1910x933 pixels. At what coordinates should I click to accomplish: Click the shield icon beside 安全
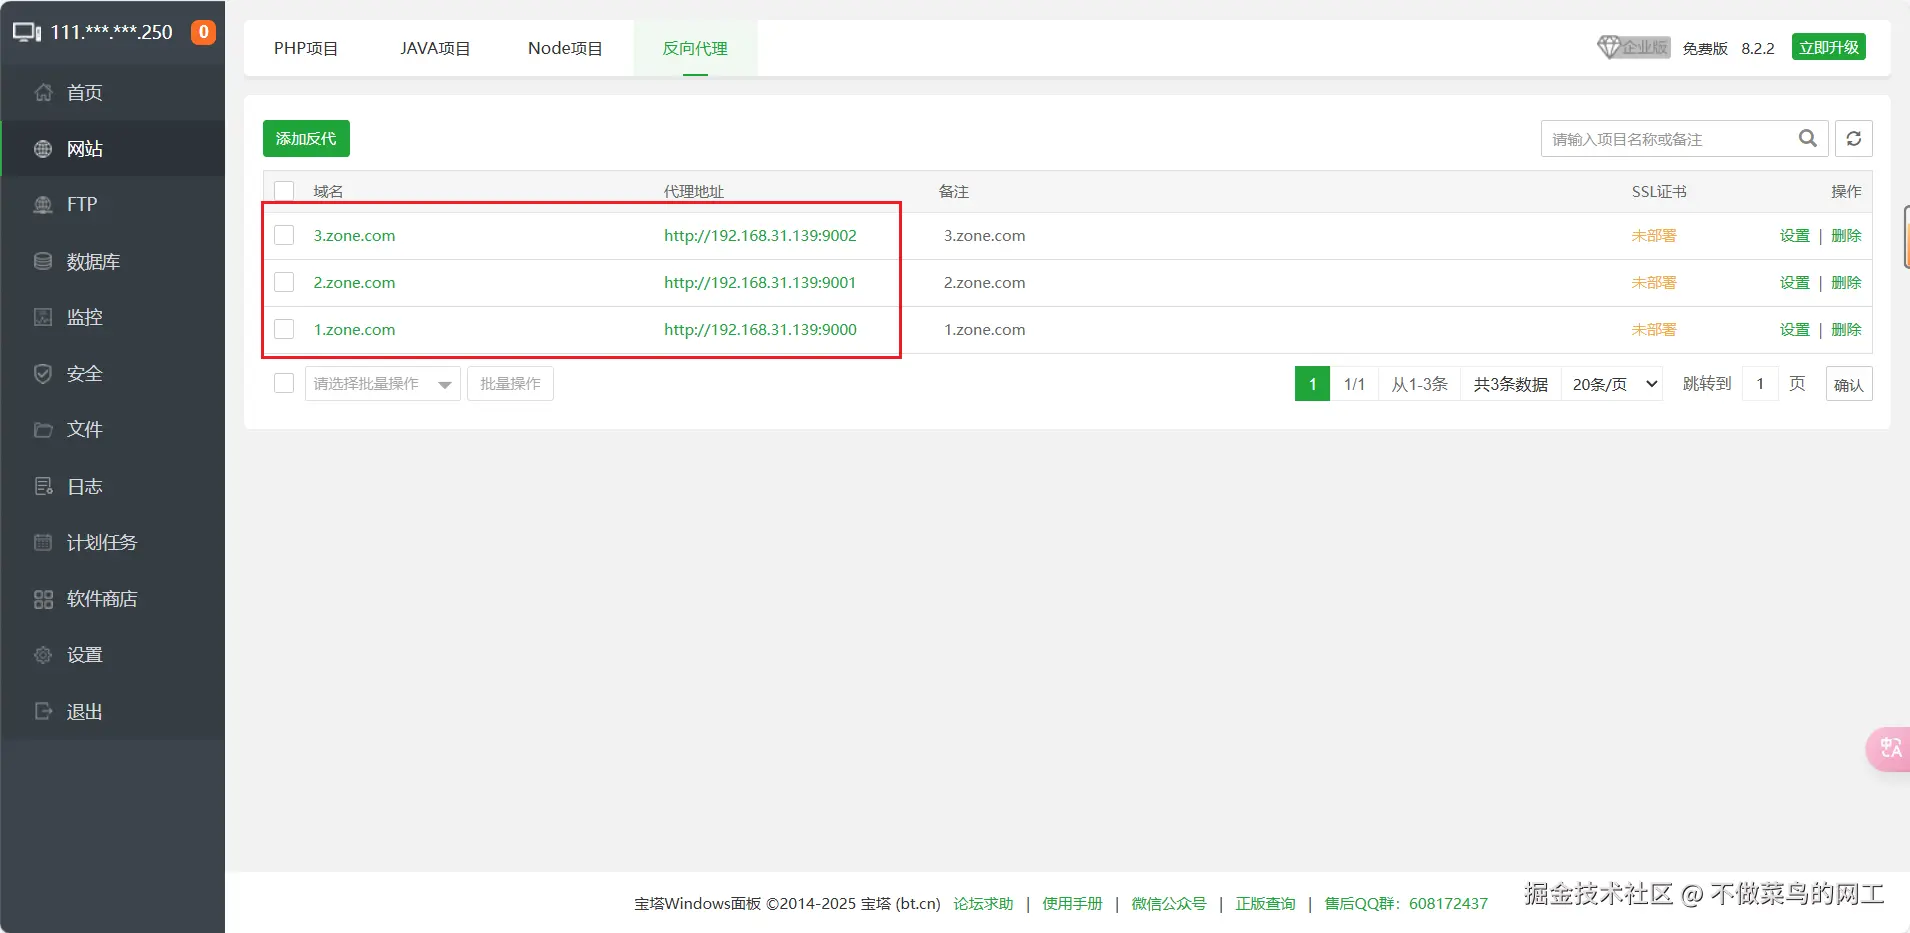[x=43, y=374]
